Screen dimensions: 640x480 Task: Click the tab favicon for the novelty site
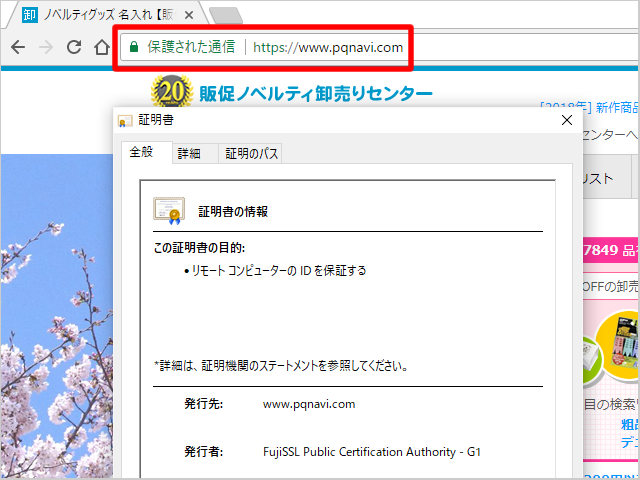29,15
